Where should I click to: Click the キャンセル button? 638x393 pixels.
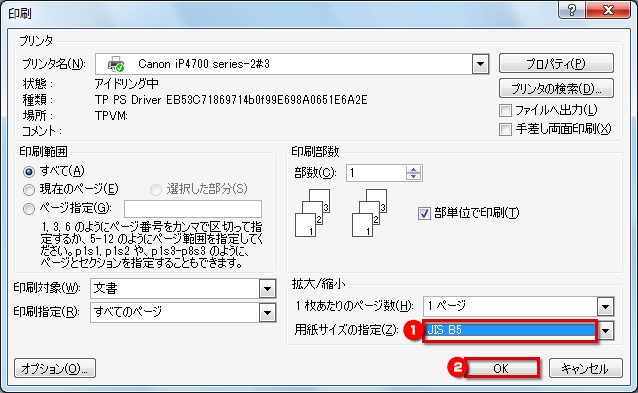[x=585, y=368]
